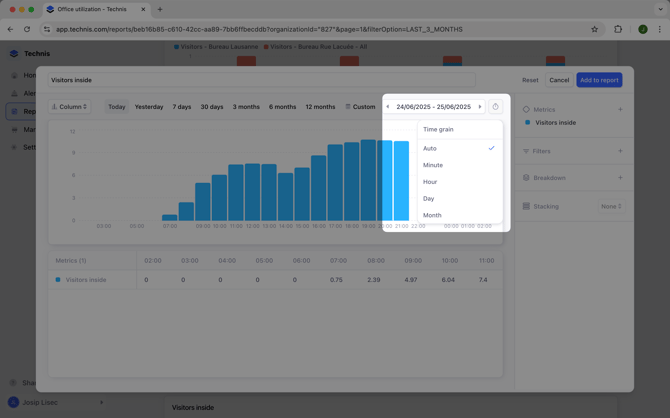Open browser extensions puzzle icon

pos(618,29)
